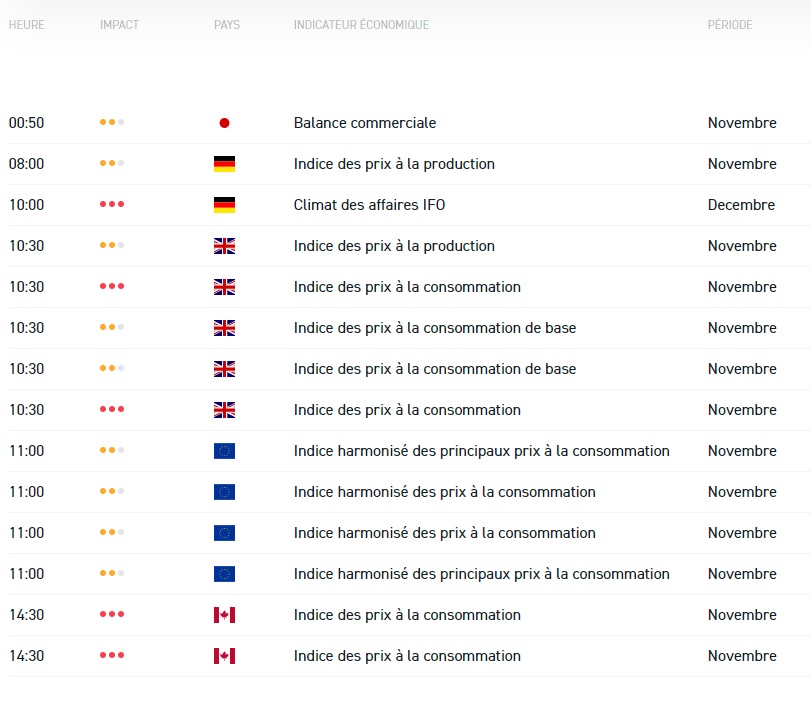Click the 00:50 time entry
The image size is (811, 705).
(27, 123)
